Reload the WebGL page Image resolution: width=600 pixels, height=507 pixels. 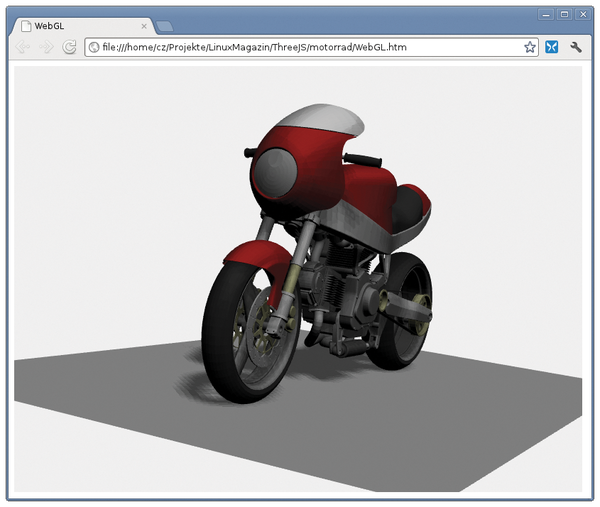click(x=70, y=47)
